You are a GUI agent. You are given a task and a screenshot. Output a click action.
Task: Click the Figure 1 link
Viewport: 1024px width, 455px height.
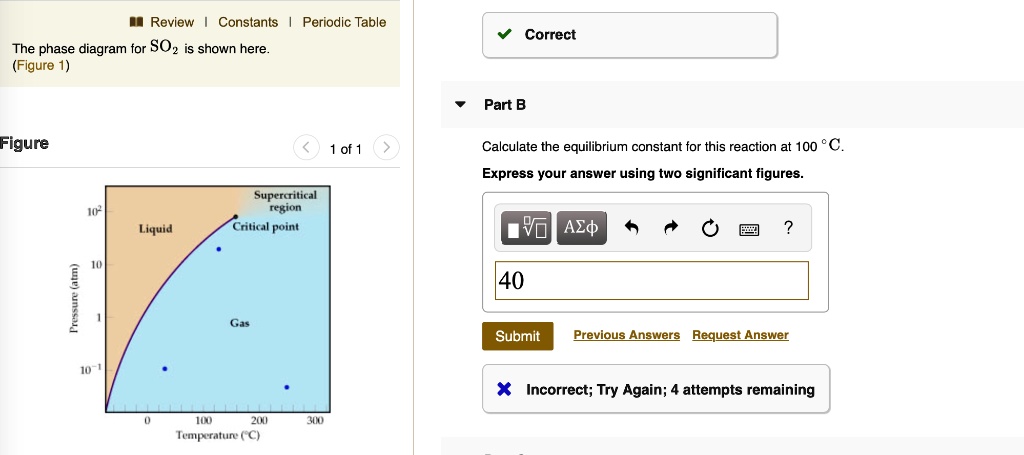[39, 66]
